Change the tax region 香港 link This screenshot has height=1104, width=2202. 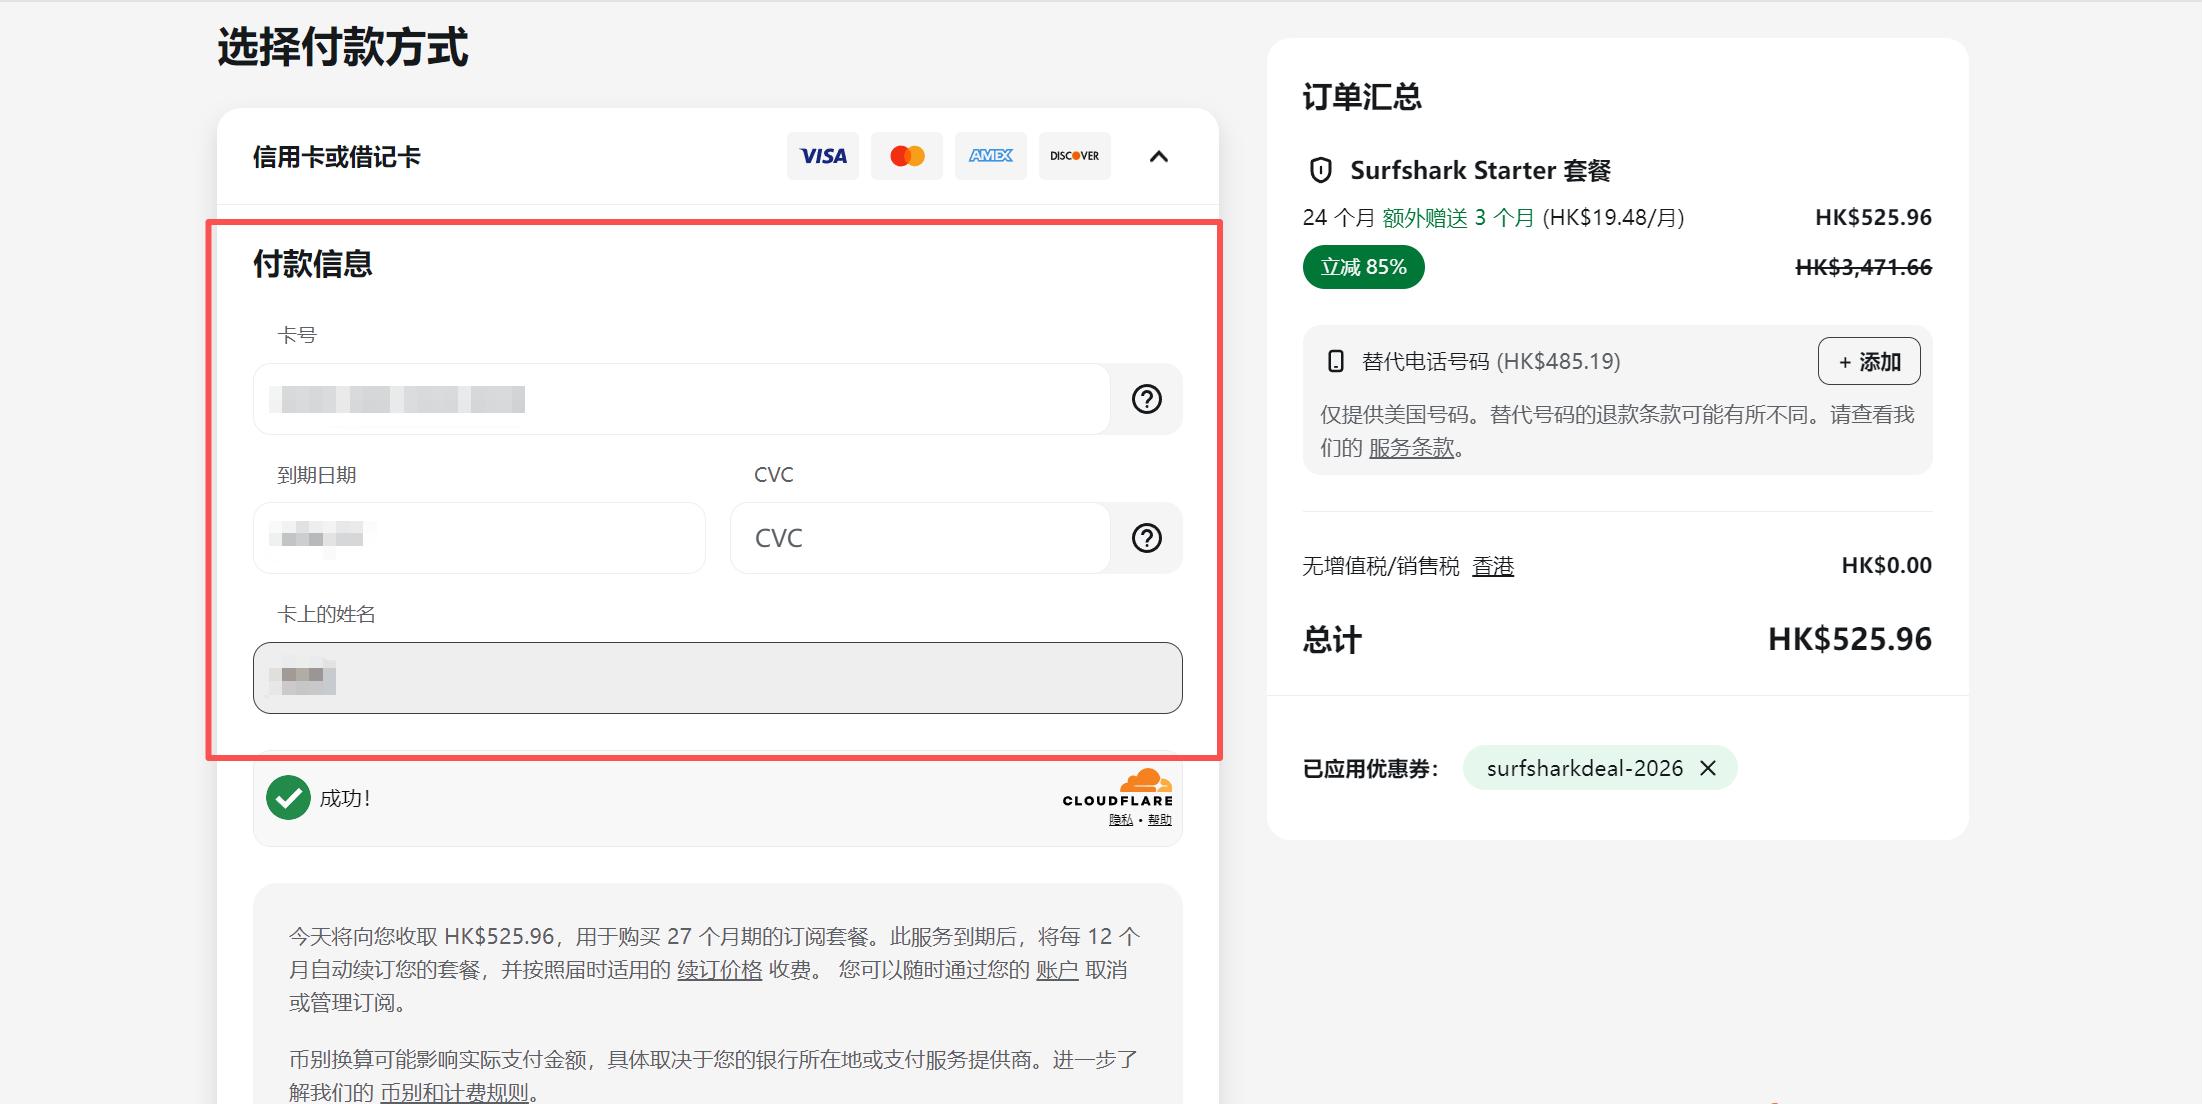(x=1493, y=566)
